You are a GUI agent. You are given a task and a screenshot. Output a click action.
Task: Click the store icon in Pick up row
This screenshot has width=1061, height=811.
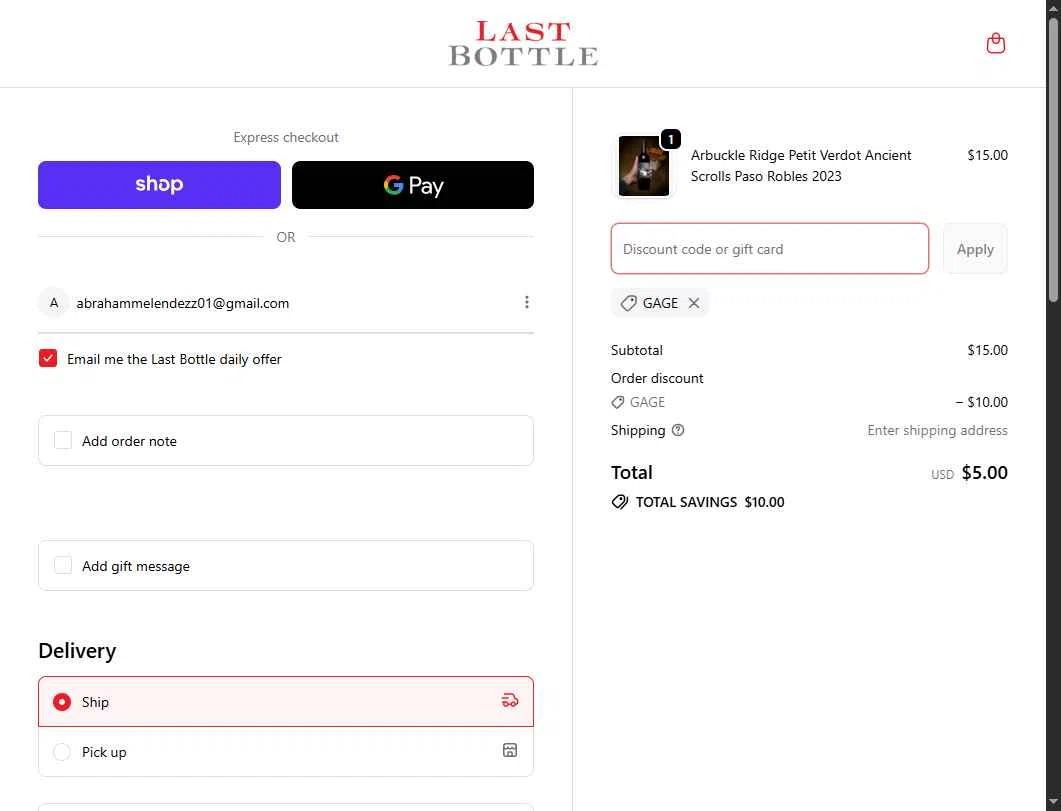(x=510, y=750)
